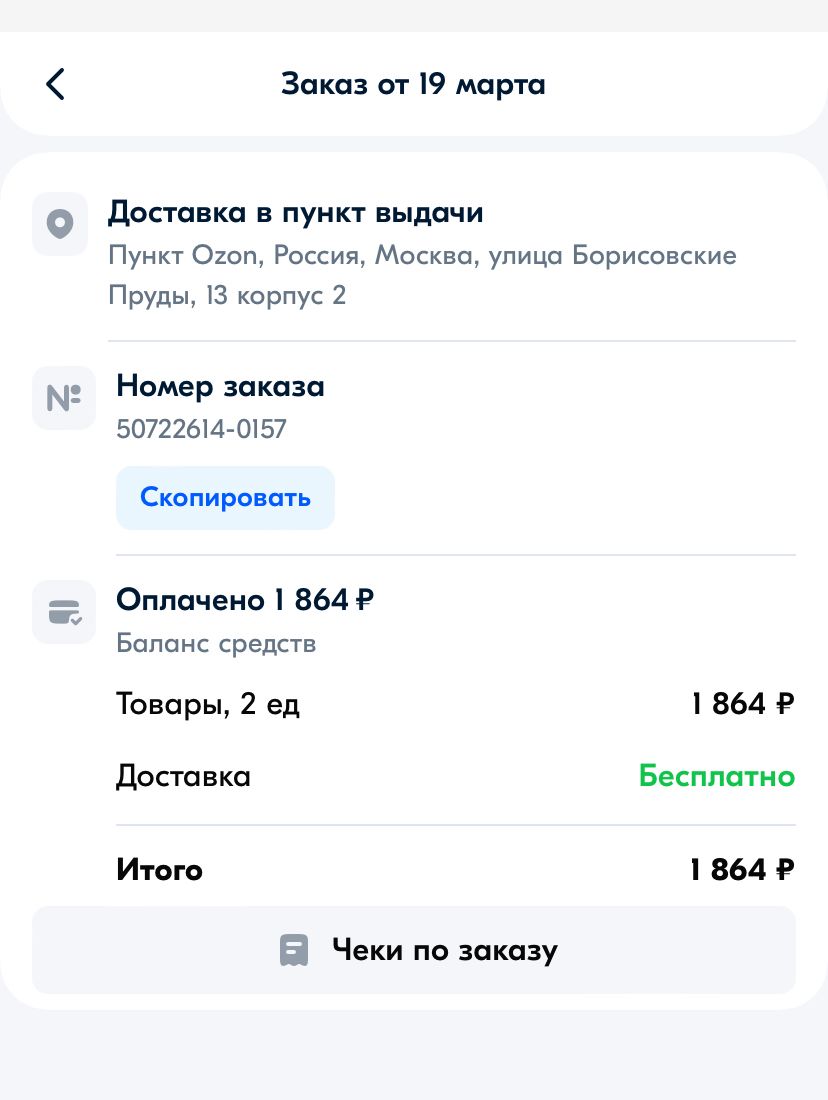Click the payment card icon
Screen dimensions: 828x1100
(x=63, y=611)
